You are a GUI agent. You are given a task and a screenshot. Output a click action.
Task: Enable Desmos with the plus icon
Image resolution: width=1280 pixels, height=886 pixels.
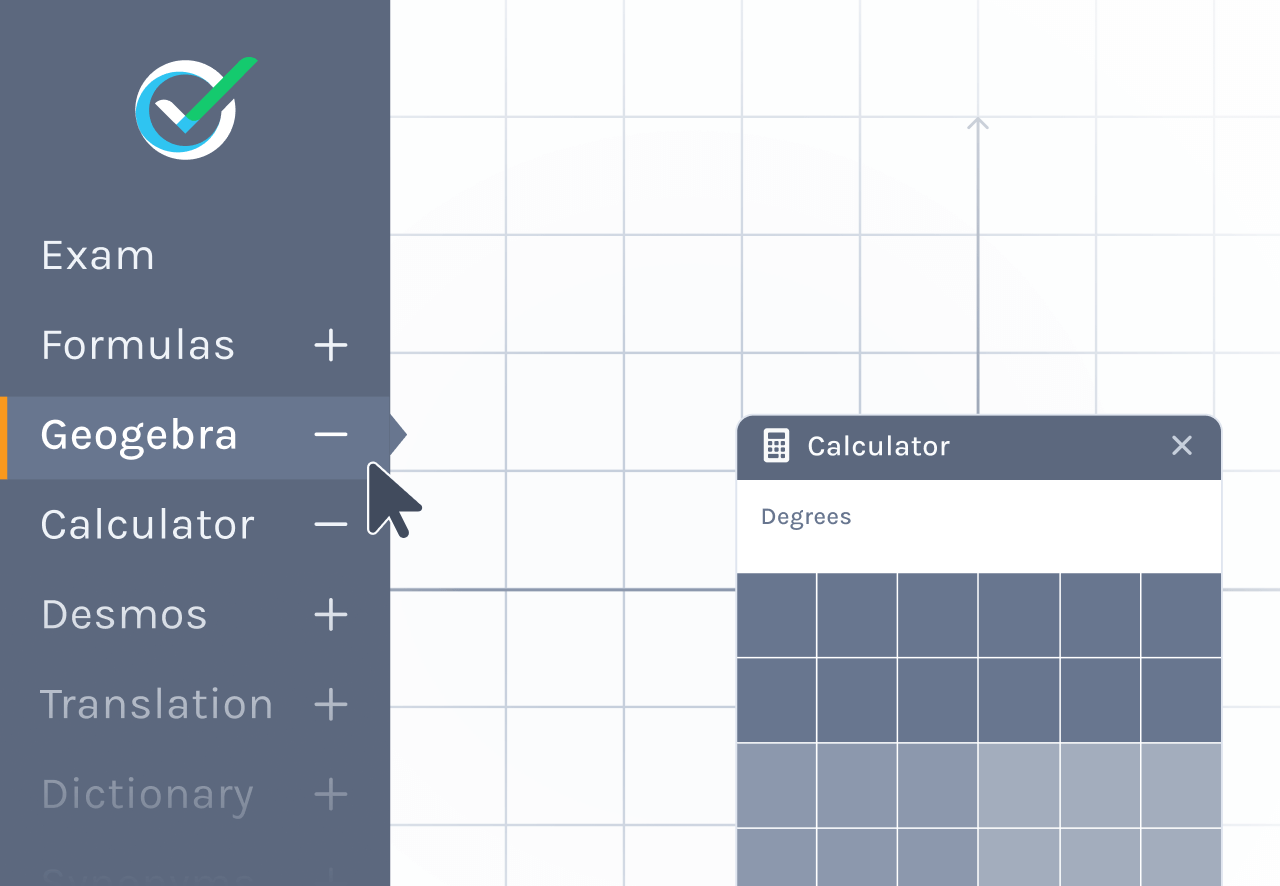pos(331,615)
